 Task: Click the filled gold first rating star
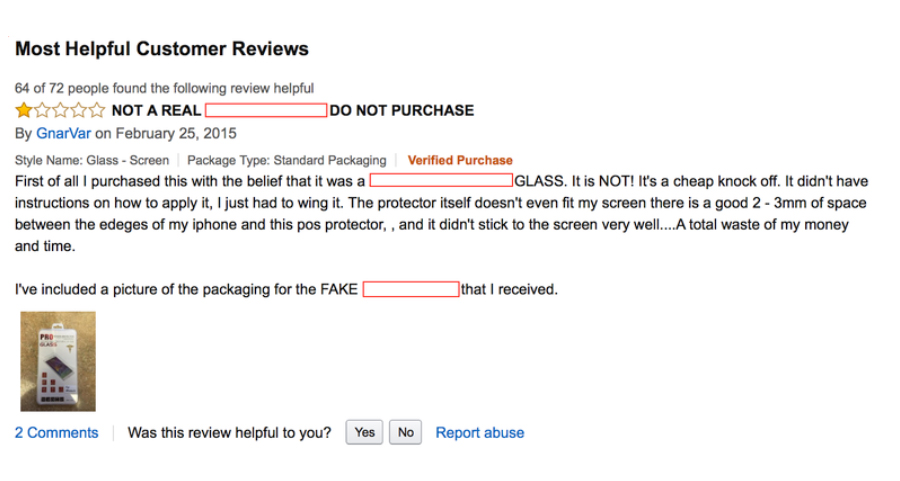coord(24,110)
